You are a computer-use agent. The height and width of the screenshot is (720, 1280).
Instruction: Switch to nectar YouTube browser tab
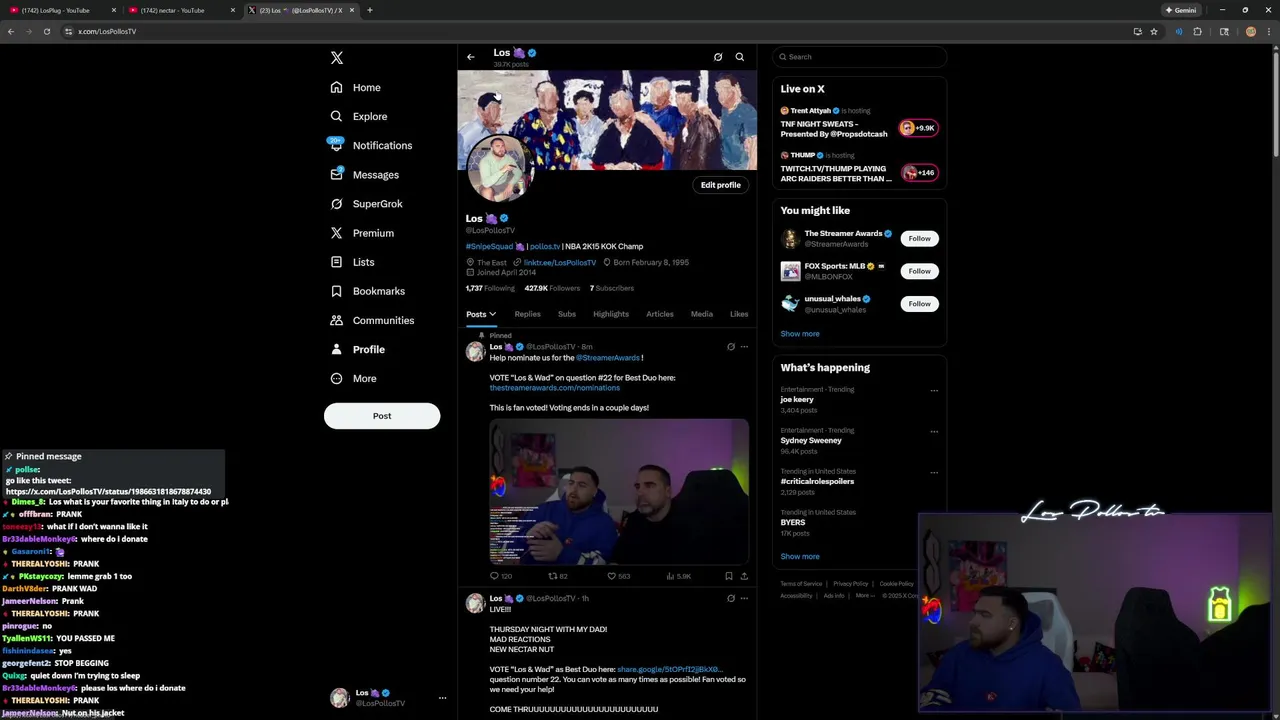(180, 10)
